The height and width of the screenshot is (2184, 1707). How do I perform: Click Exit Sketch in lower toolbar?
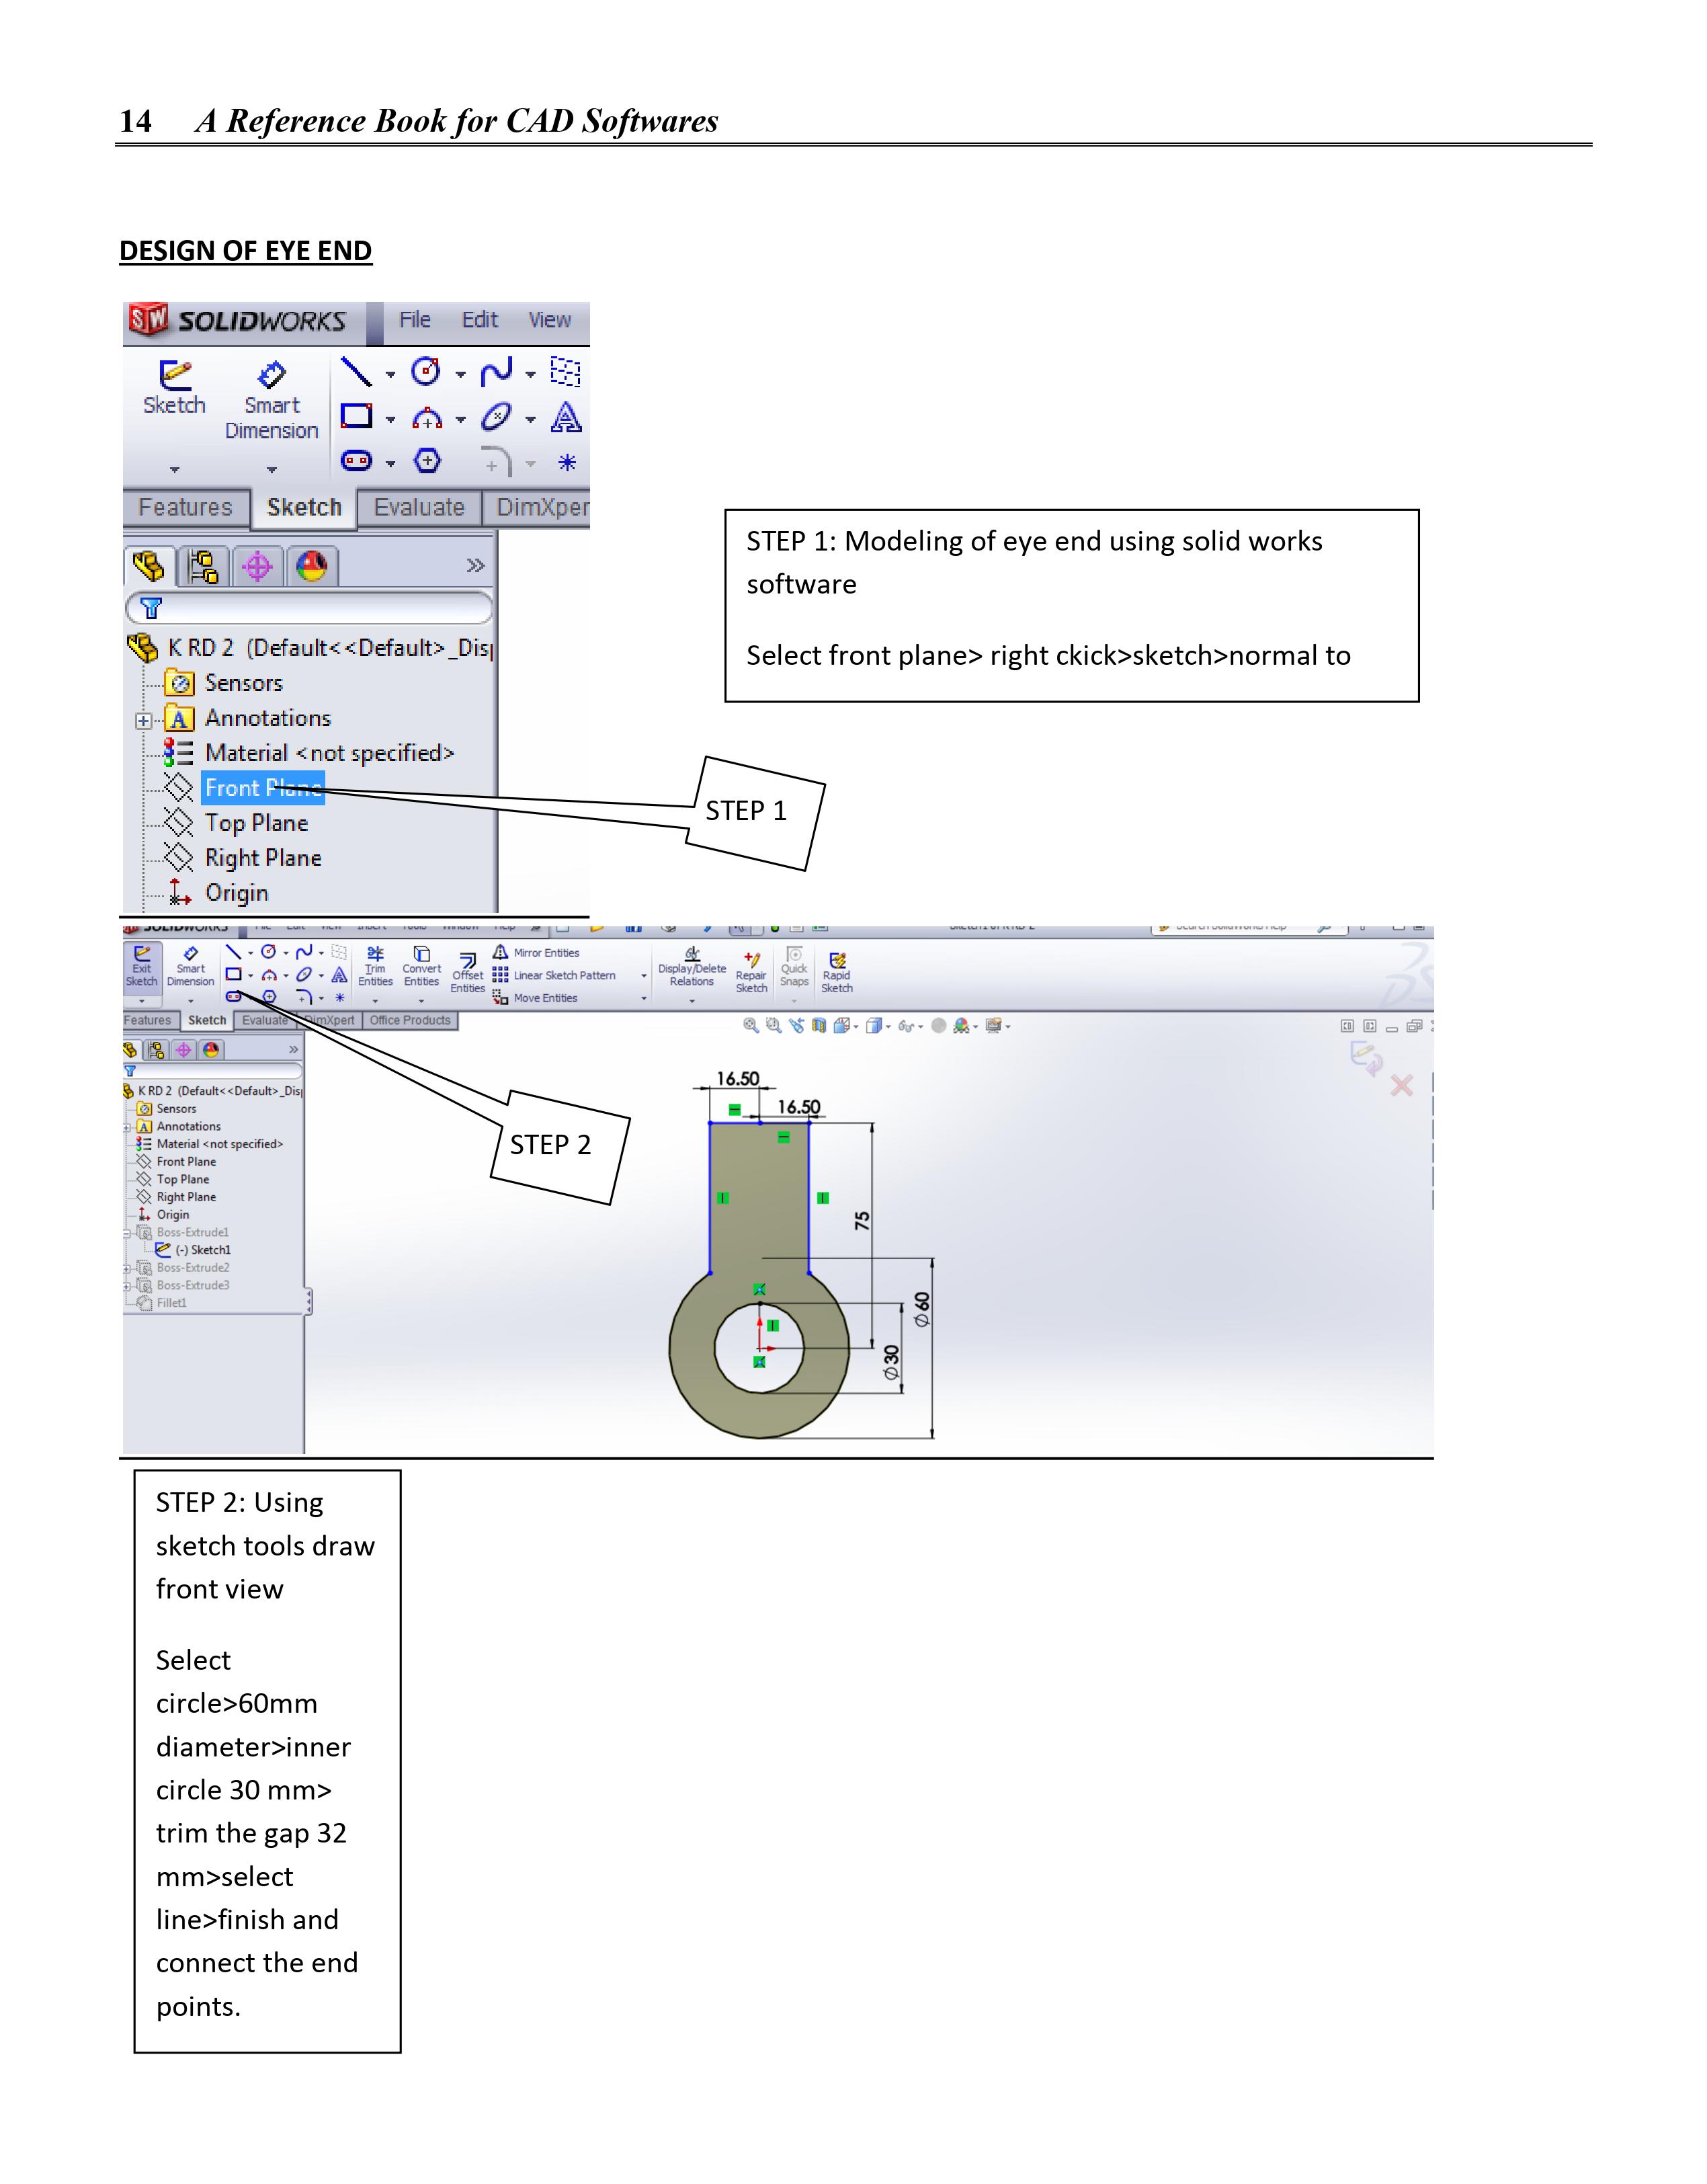click(x=141, y=966)
